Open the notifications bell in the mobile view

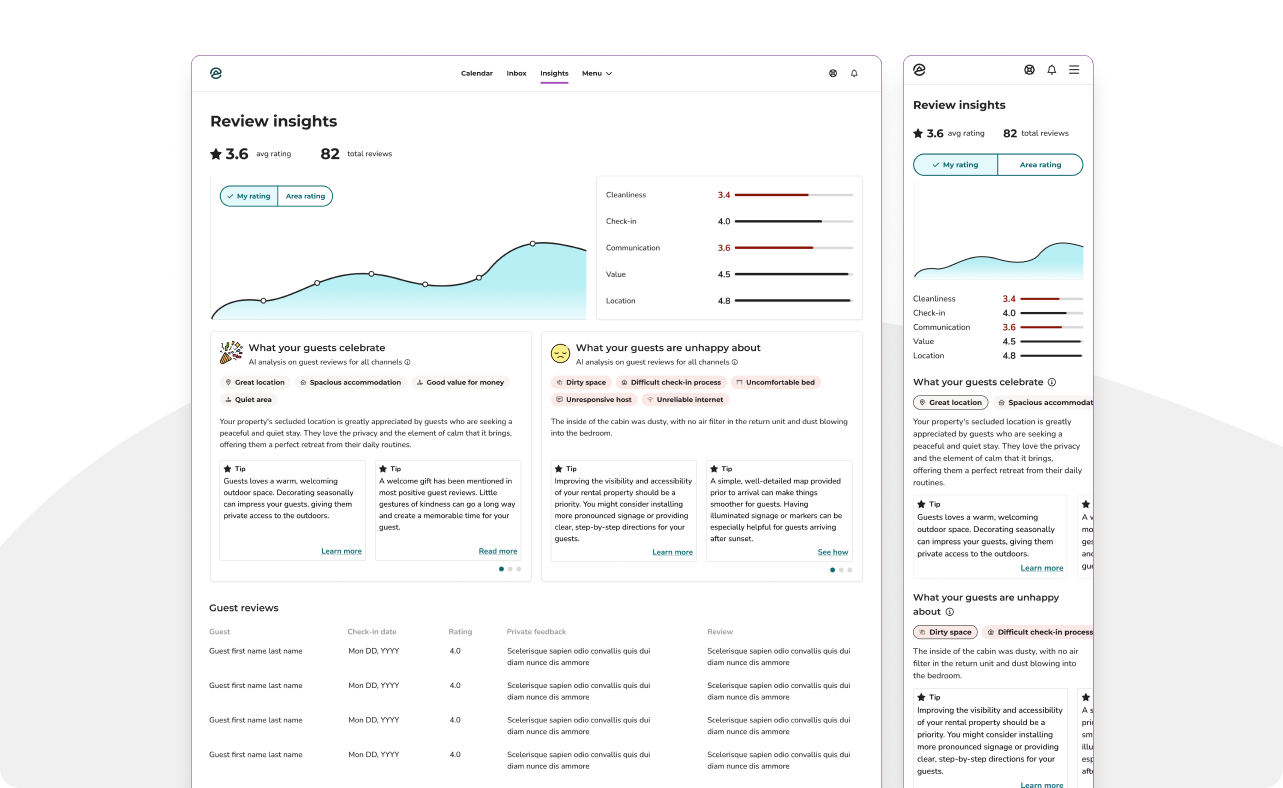(x=1052, y=70)
